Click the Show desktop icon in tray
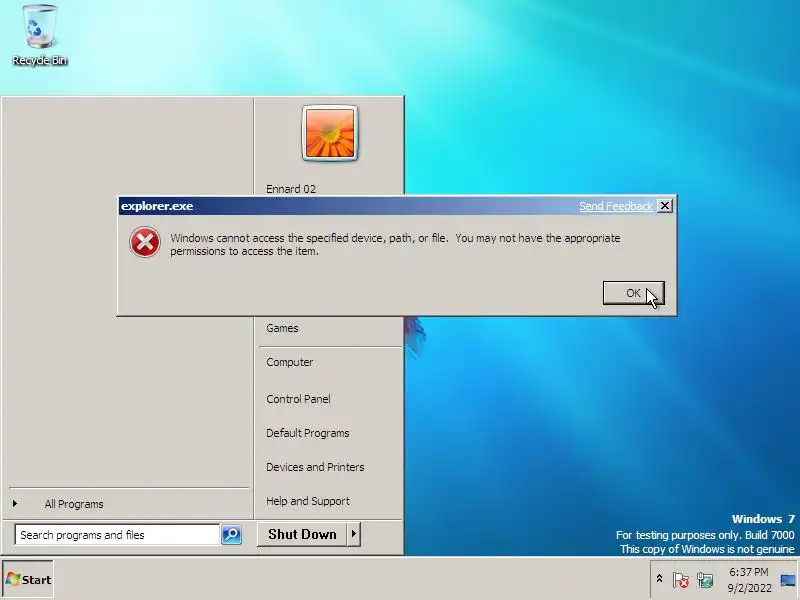This screenshot has height=600, width=800. point(788,580)
